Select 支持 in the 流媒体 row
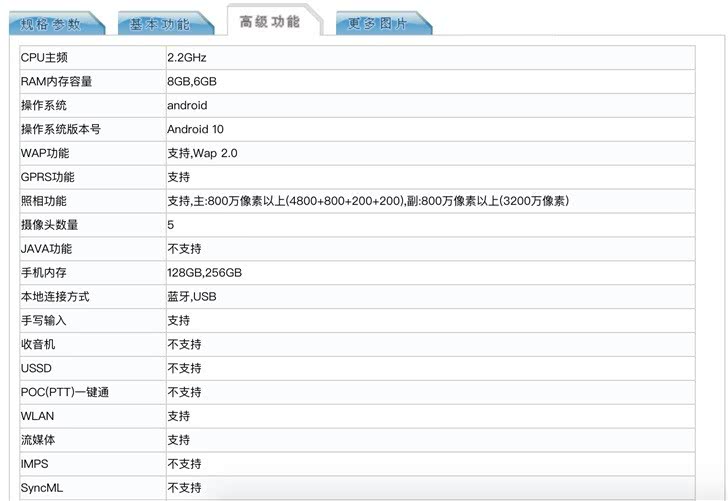 [179, 440]
